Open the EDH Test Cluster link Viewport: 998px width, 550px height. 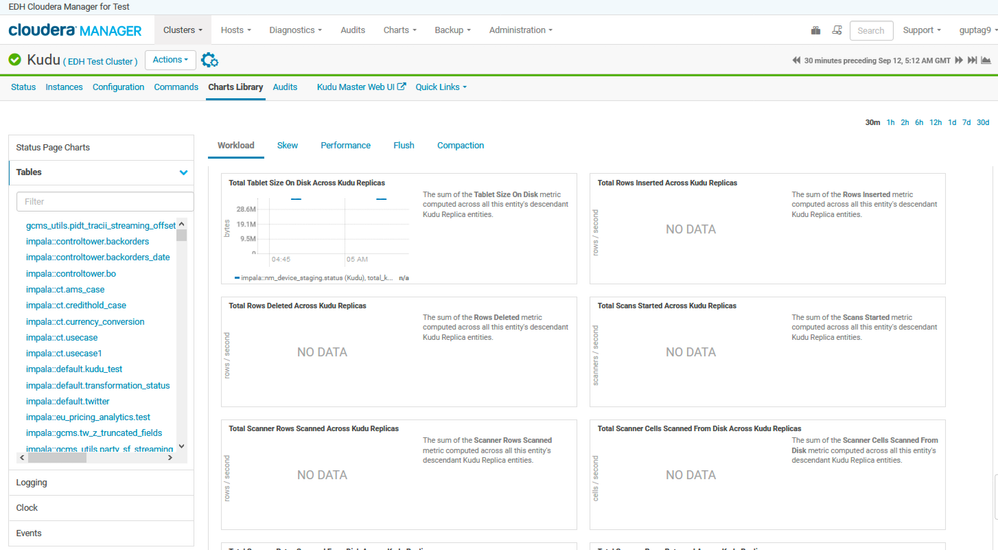pyautogui.click(x=100, y=62)
